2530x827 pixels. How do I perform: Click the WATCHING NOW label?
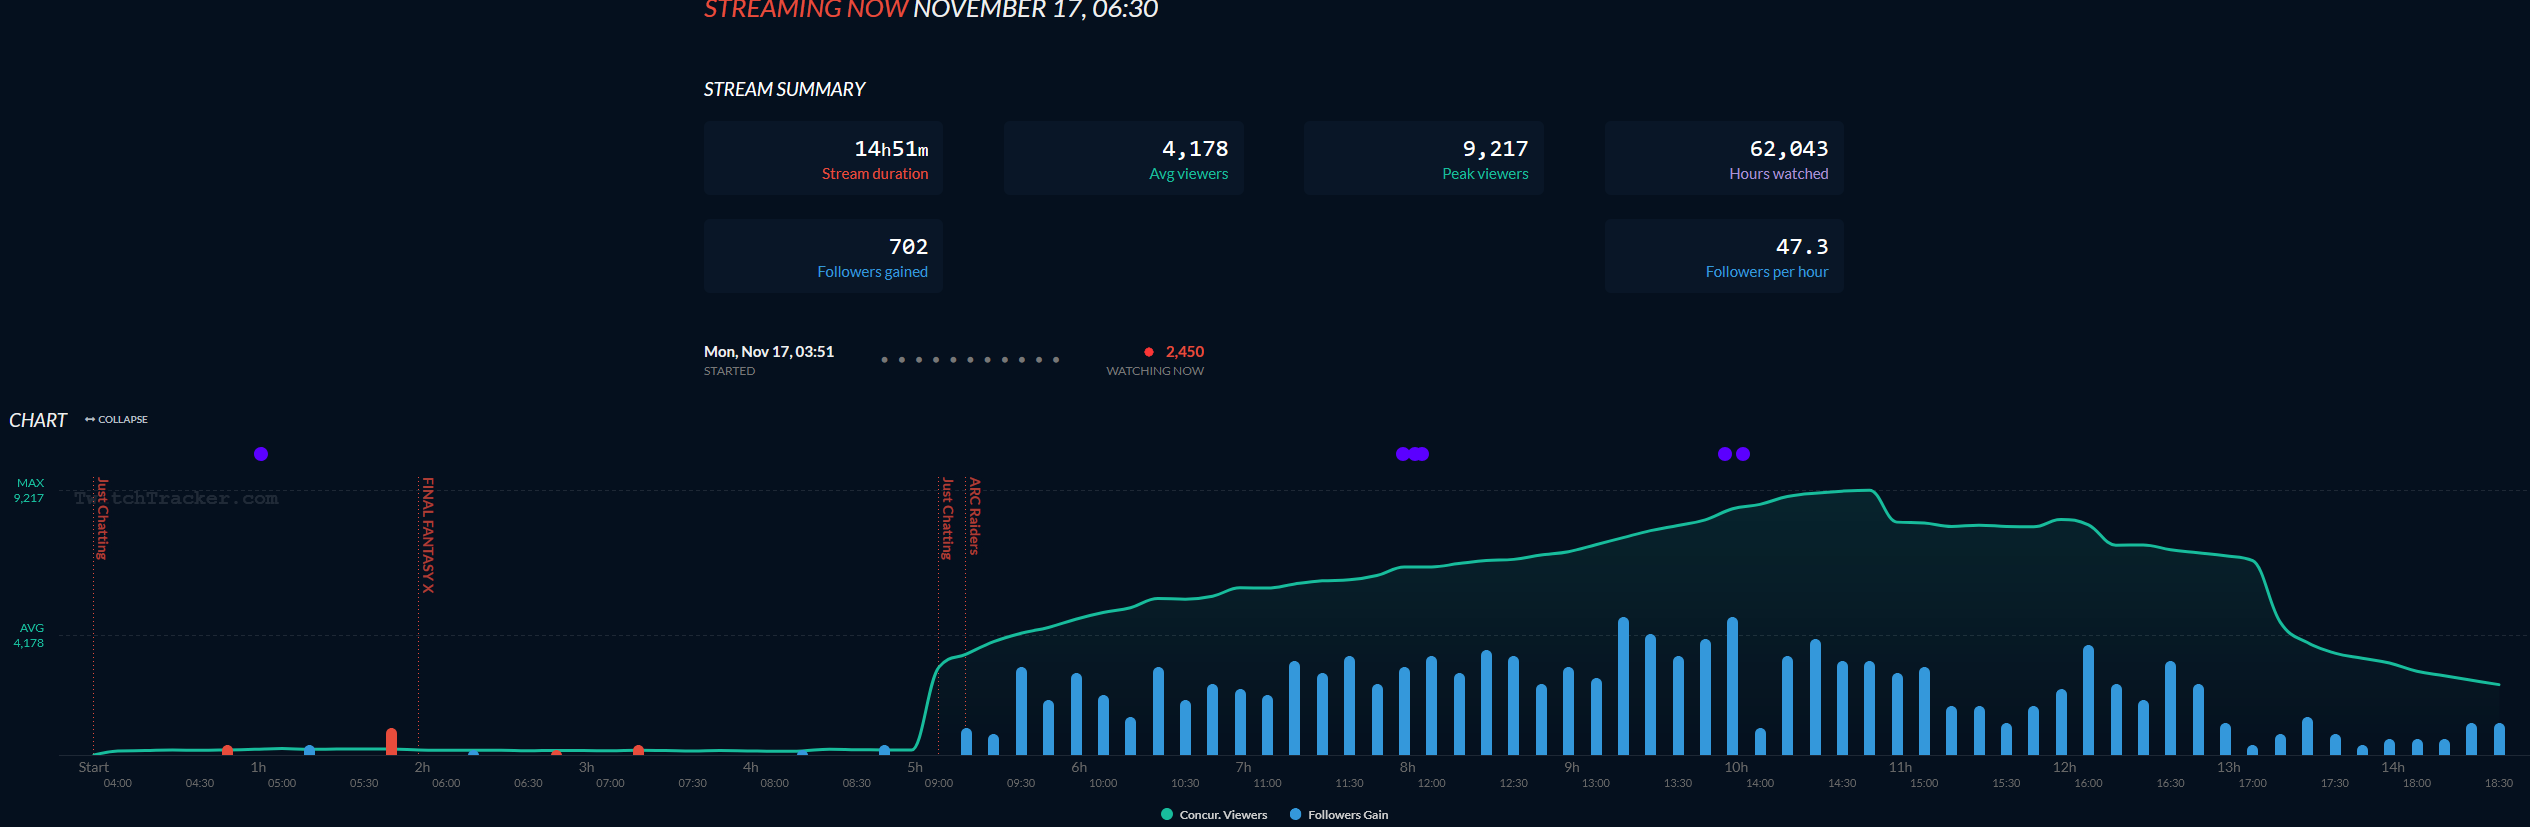[1155, 371]
